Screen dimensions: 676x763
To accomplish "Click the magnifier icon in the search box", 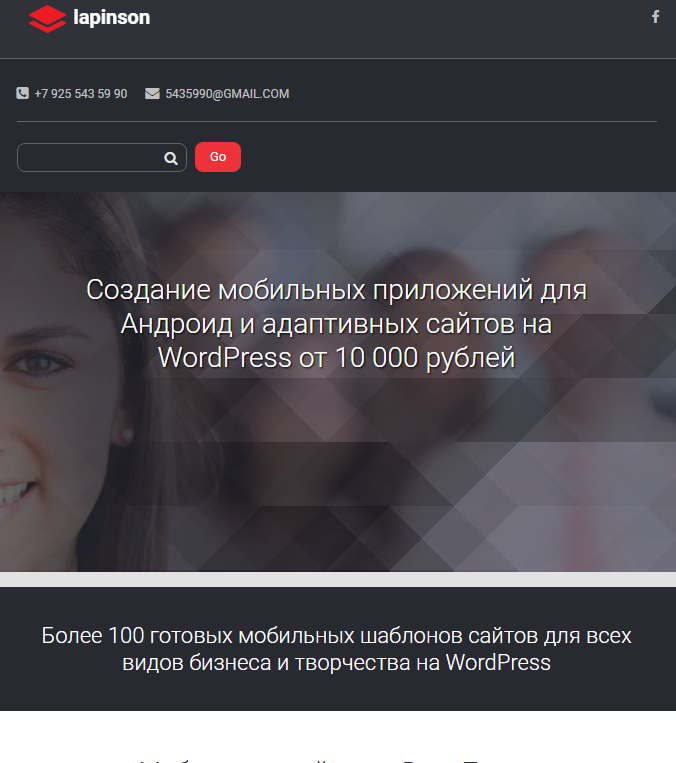I will 170,158.
